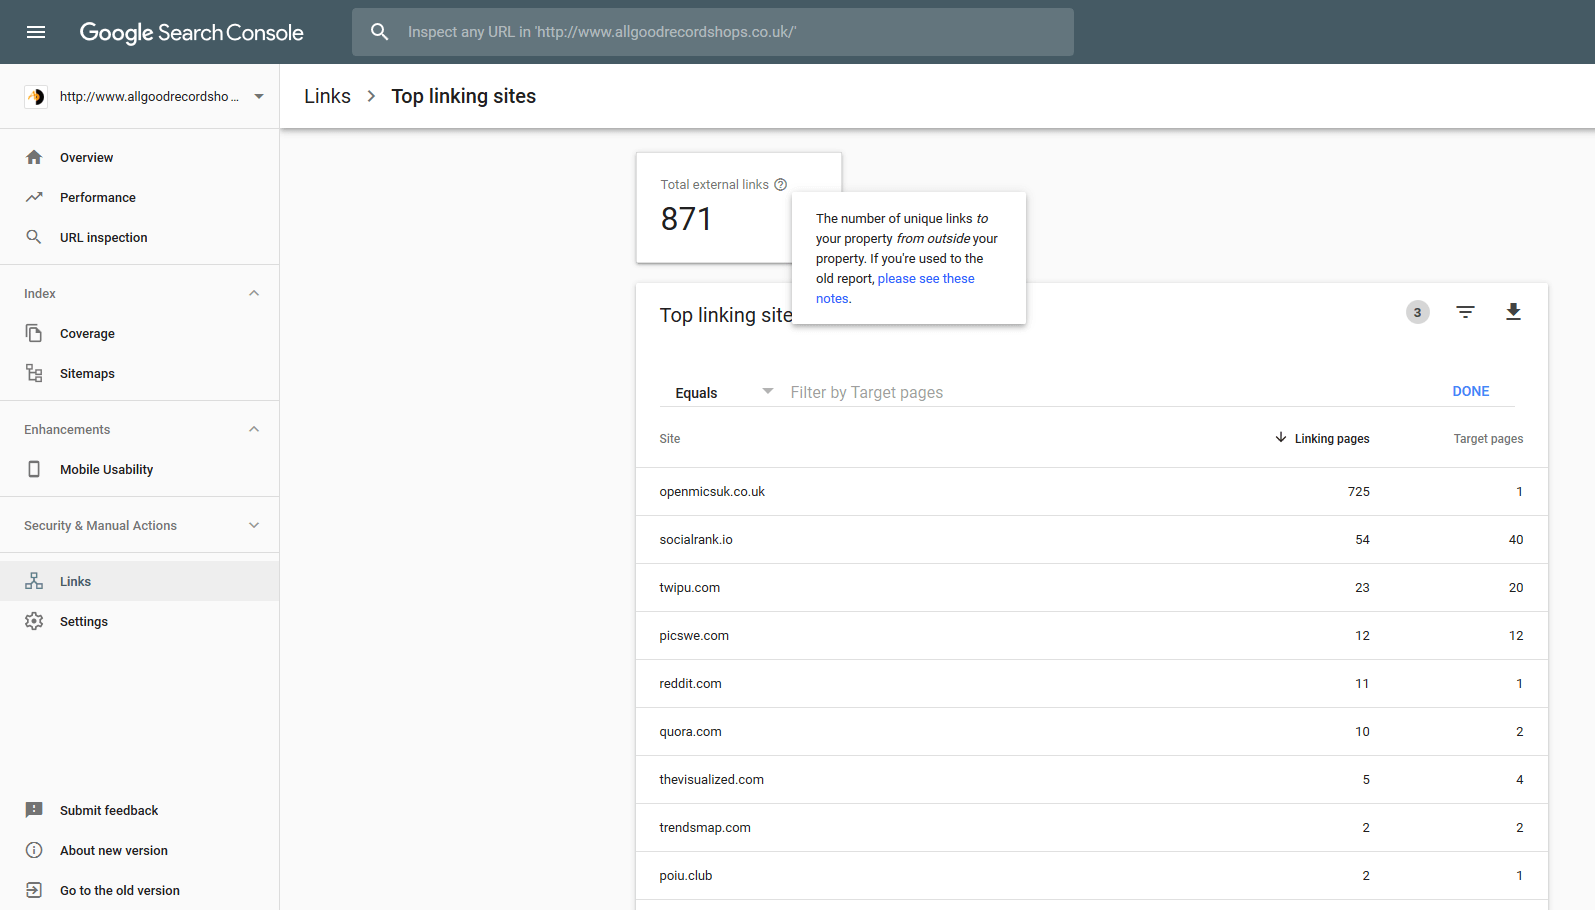Focus the Filter by Target pages field
The image size is (1595, 910).
tap(1110, 392)
